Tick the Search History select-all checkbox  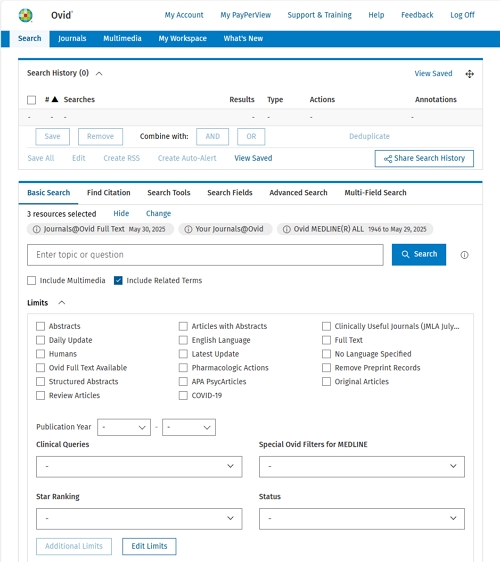pyautogui.click(x=32, y=100)
